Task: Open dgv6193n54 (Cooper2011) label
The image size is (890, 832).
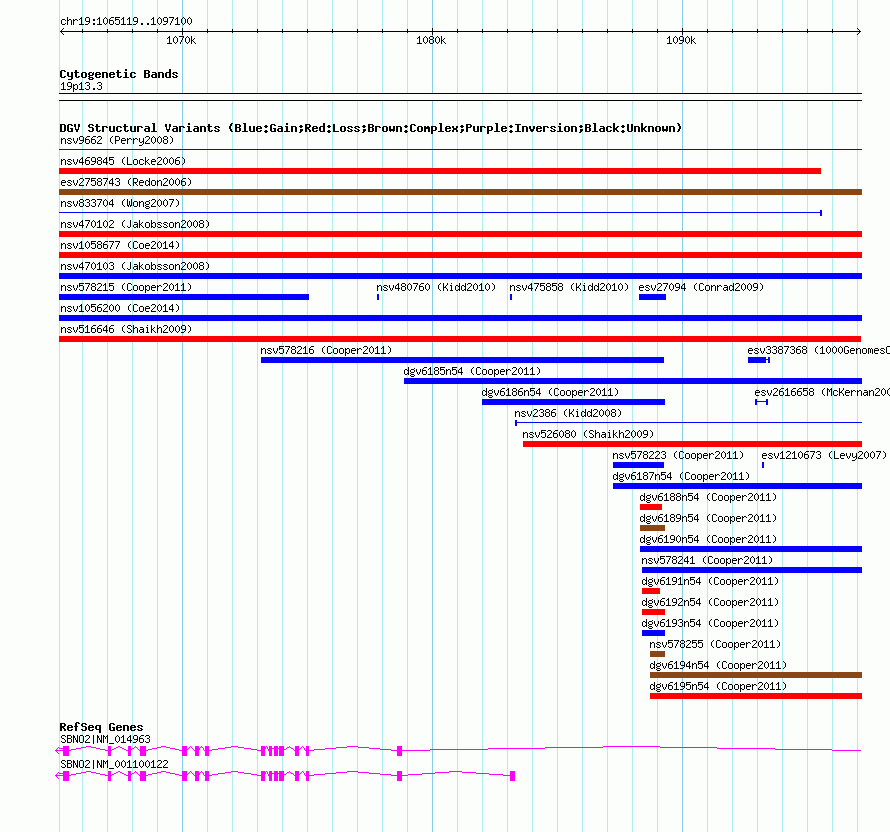Action: [x=710, y=623]
